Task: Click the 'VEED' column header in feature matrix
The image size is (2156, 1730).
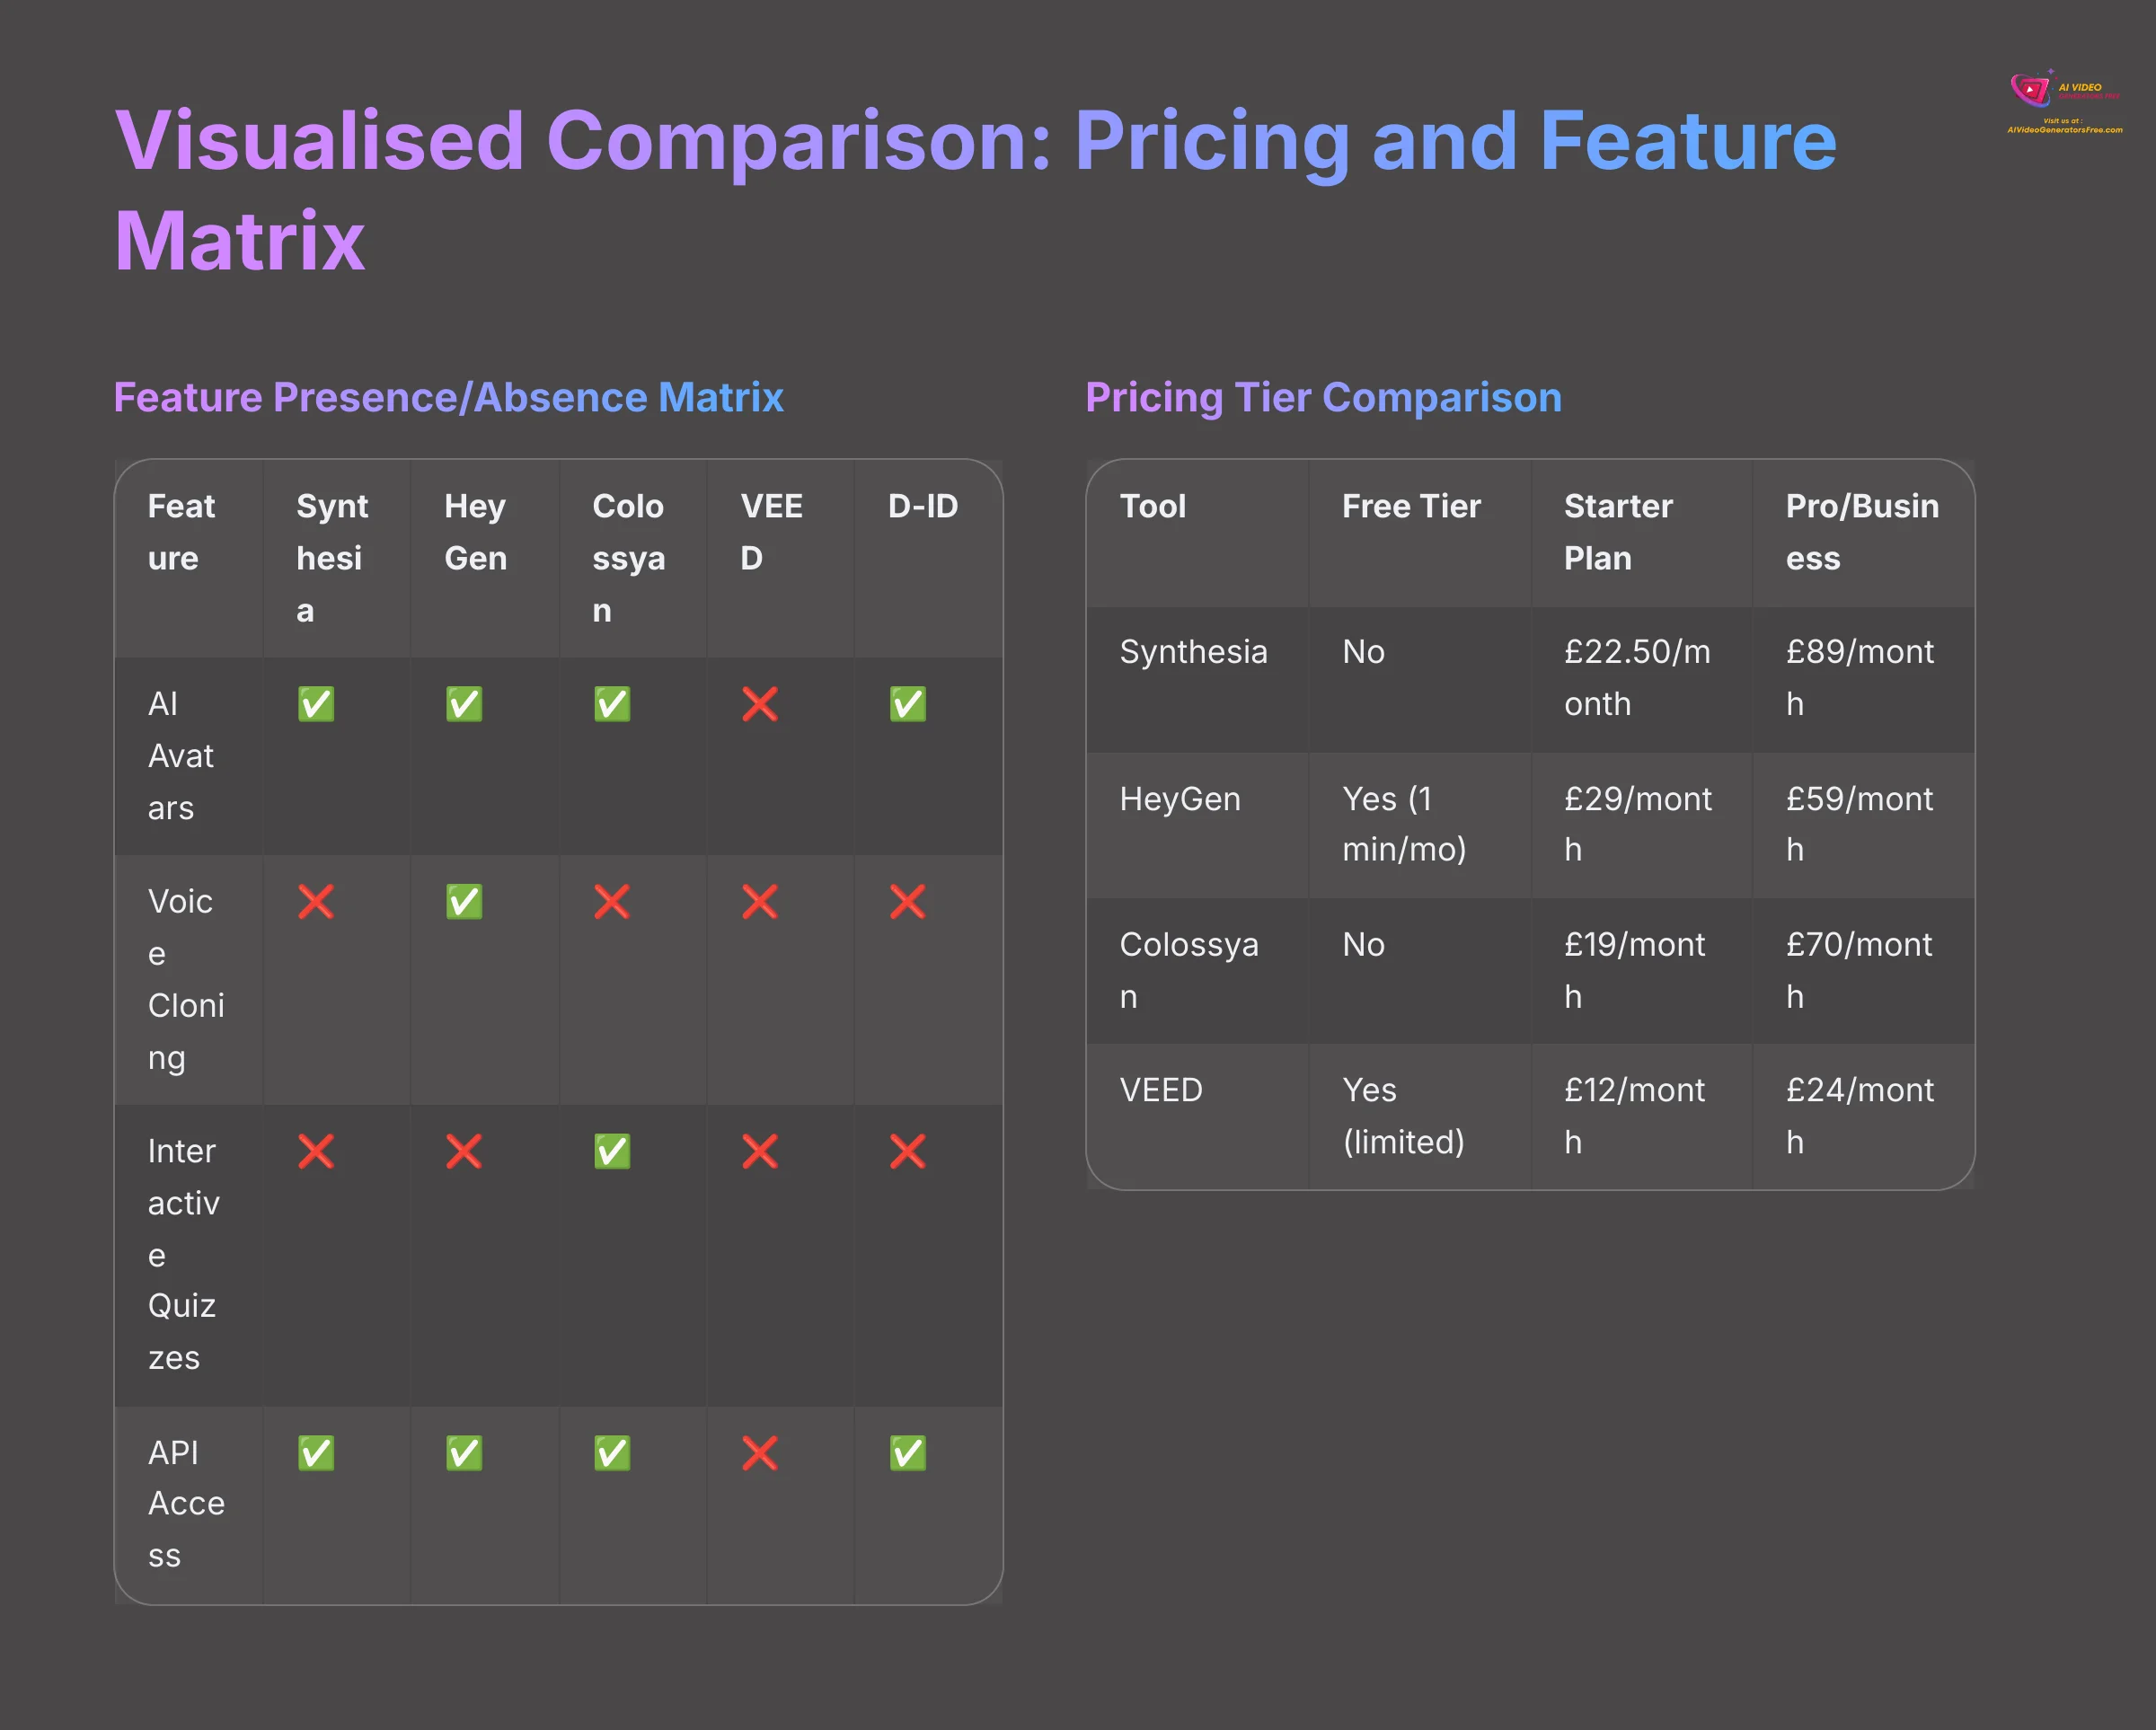Action: 771,532
